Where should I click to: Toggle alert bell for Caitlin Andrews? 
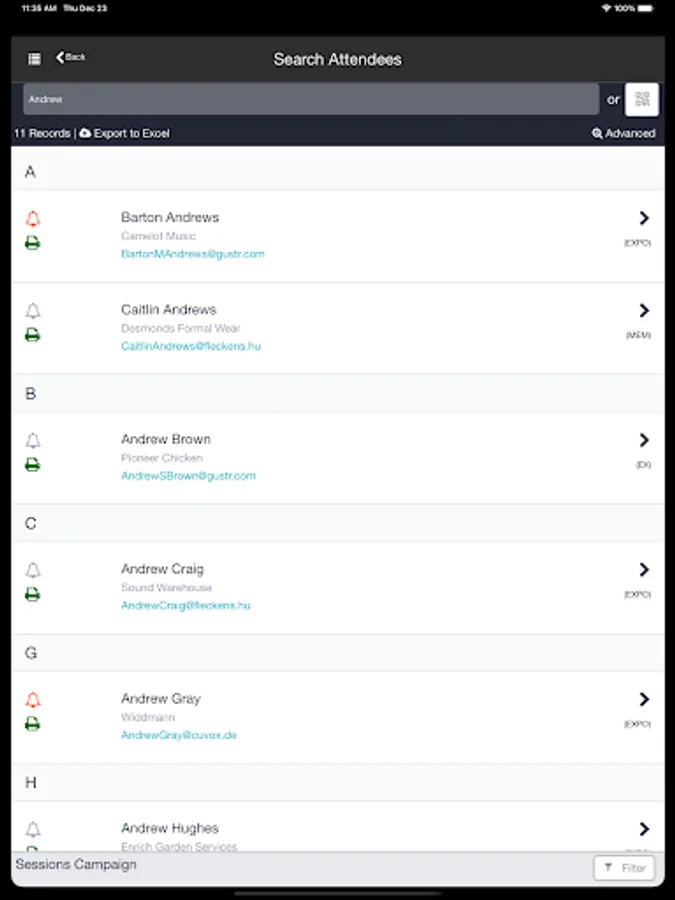click(x=33, y=311)
